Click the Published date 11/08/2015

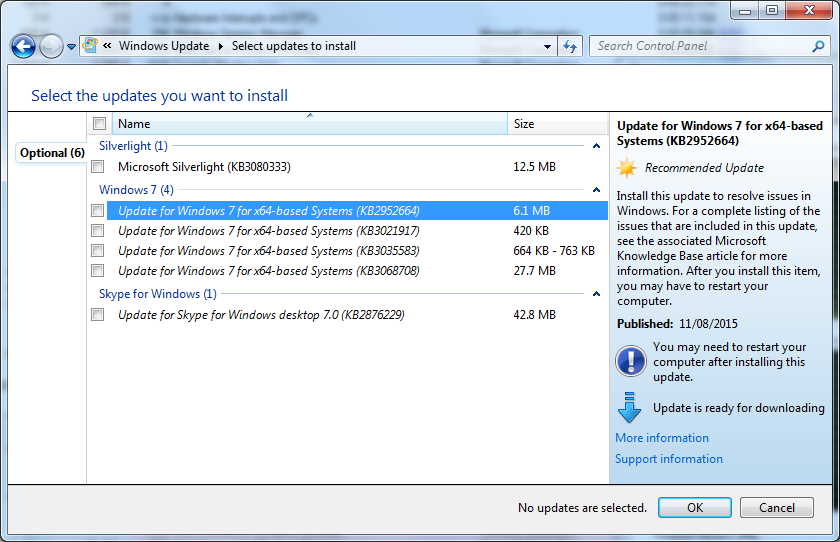708,324
